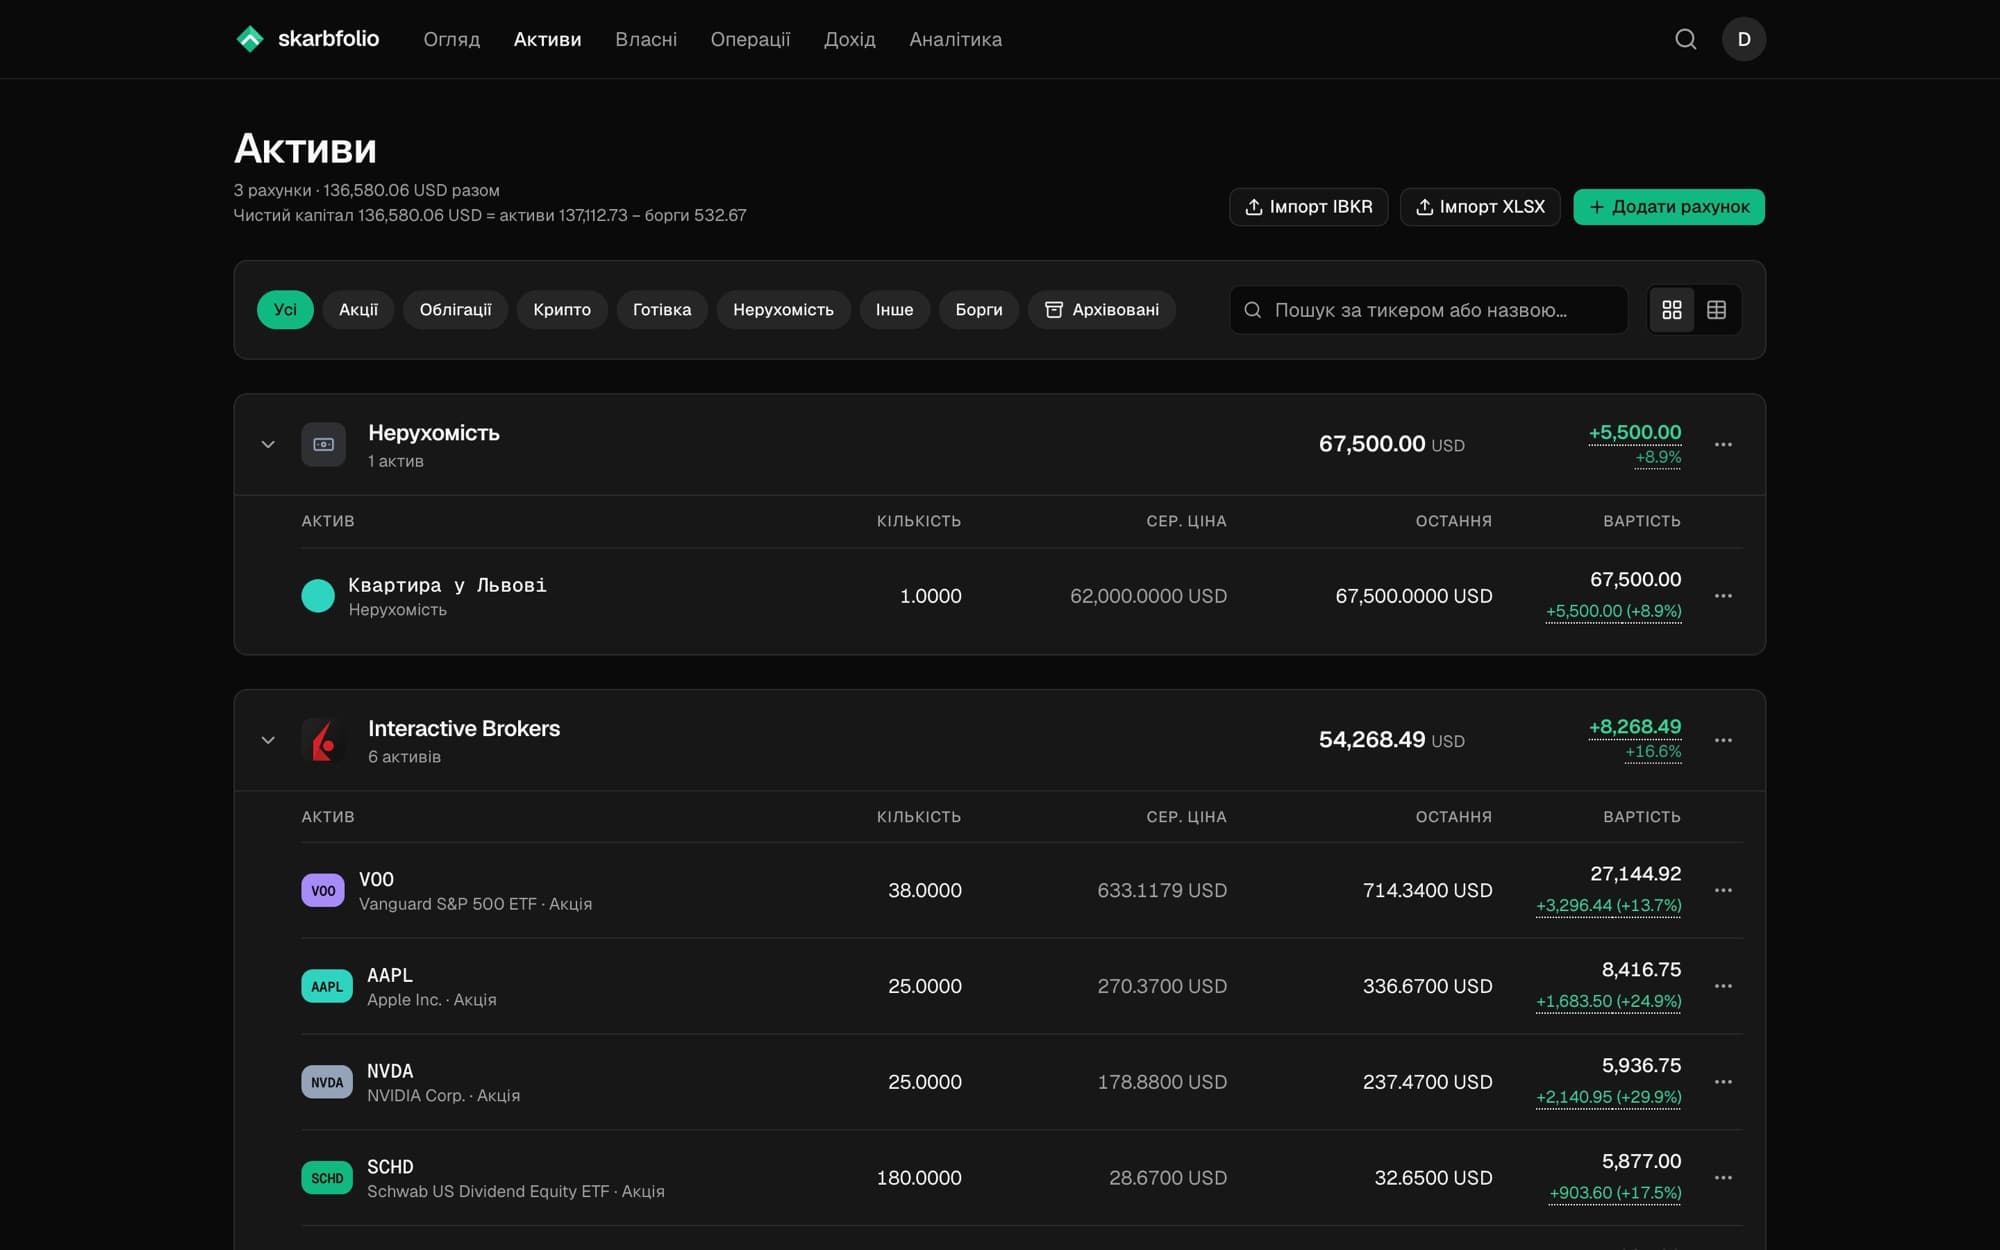Viewport: 2000px width, 1250px height.
Task: Filter assets by Інше
Action: pos(894,310)
